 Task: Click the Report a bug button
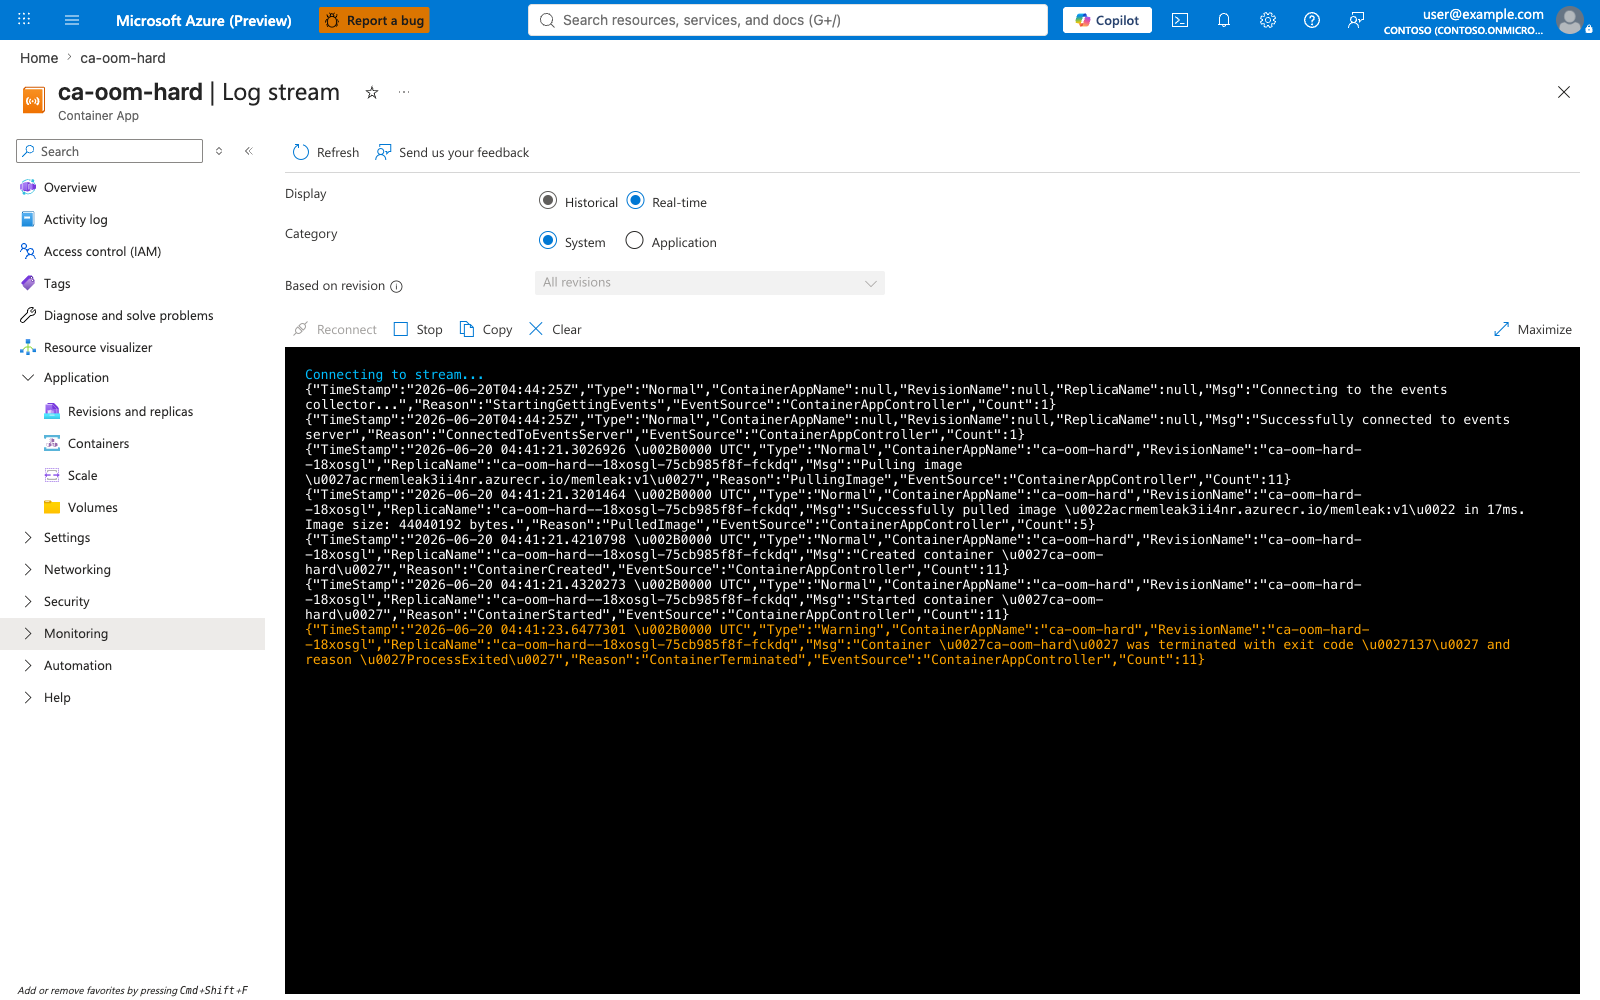click(374, 20)
